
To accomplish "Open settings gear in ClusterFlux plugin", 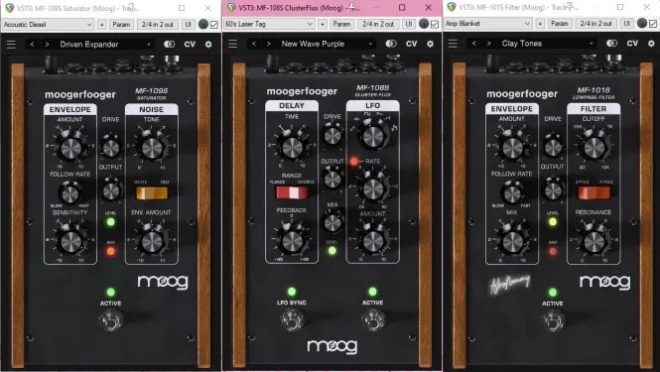I will [430, 44].
